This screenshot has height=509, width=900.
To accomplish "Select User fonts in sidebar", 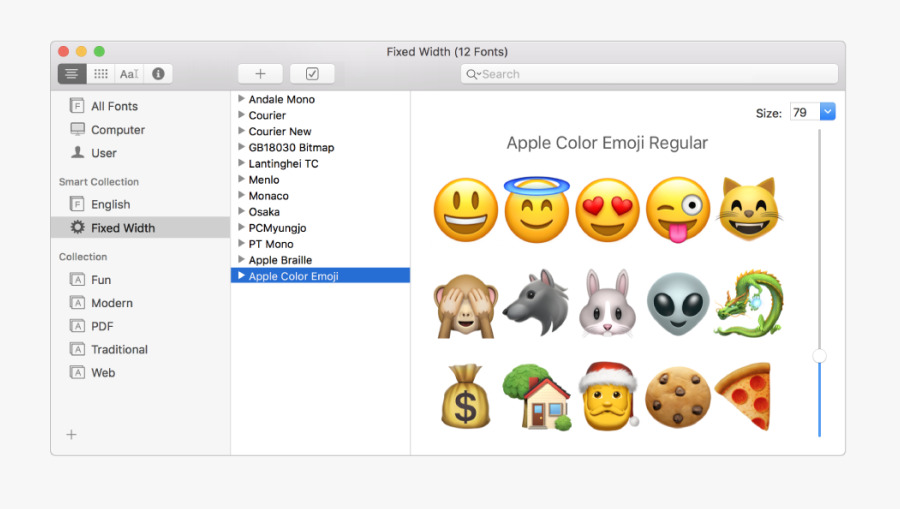I will [94, 153].
